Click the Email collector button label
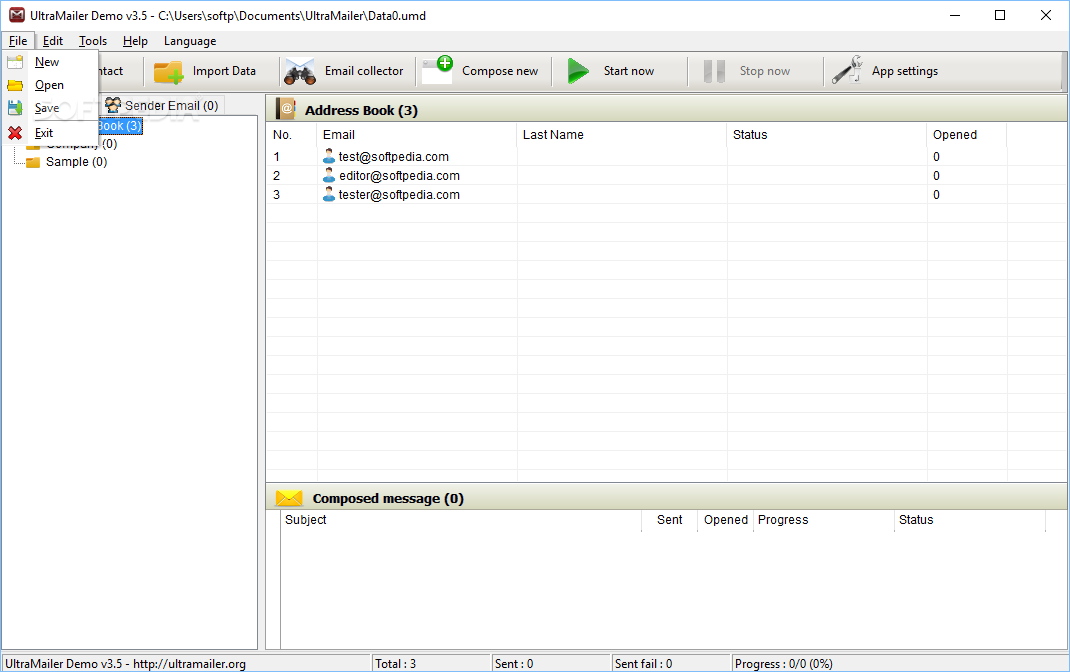Image resolution: width=1070 pixels, height=672 pixels. point(364,71)
